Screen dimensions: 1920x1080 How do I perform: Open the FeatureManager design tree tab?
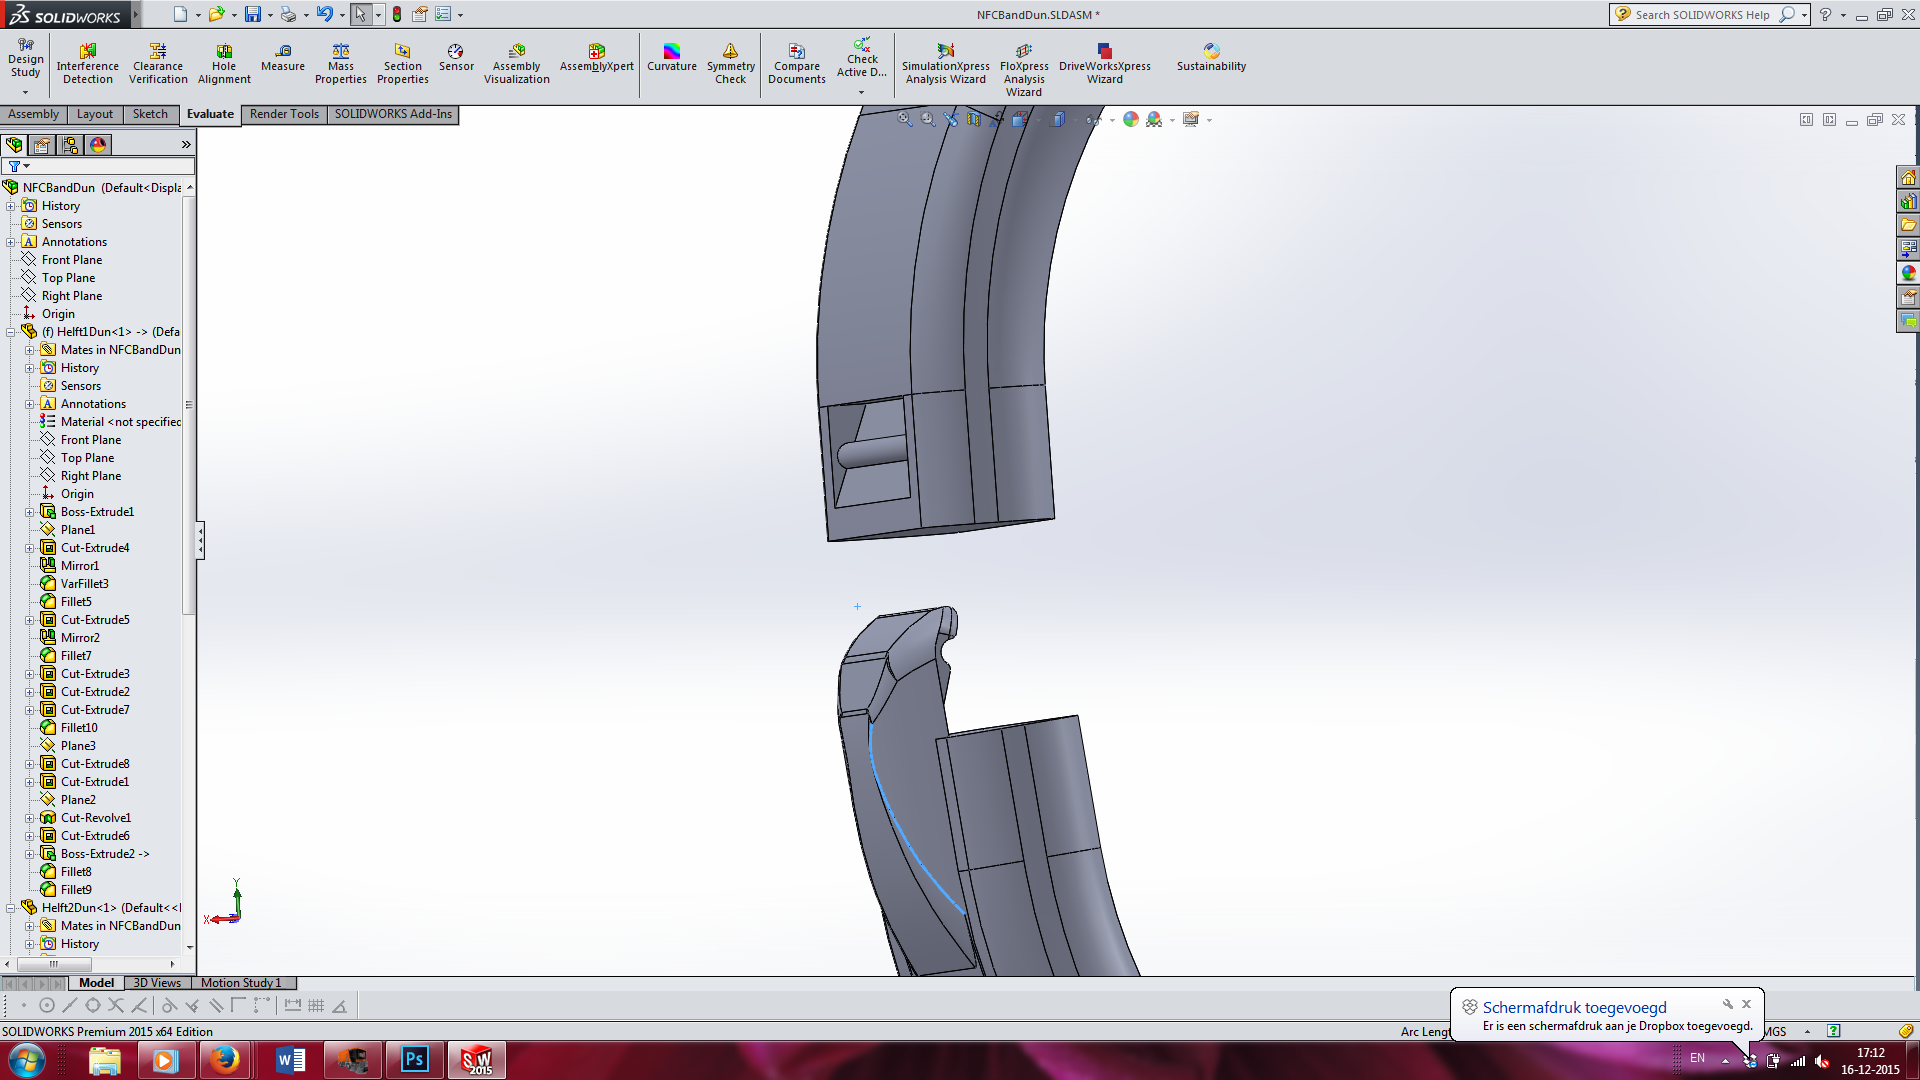click(14, 145)
